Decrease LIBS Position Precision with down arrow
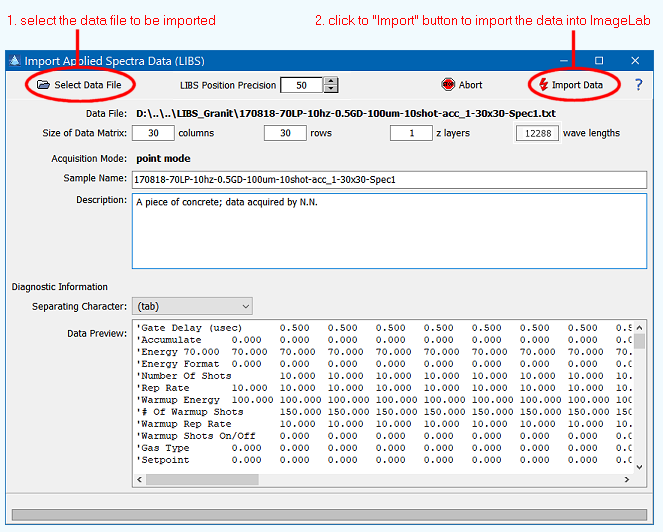 click(x=331, y=89)
